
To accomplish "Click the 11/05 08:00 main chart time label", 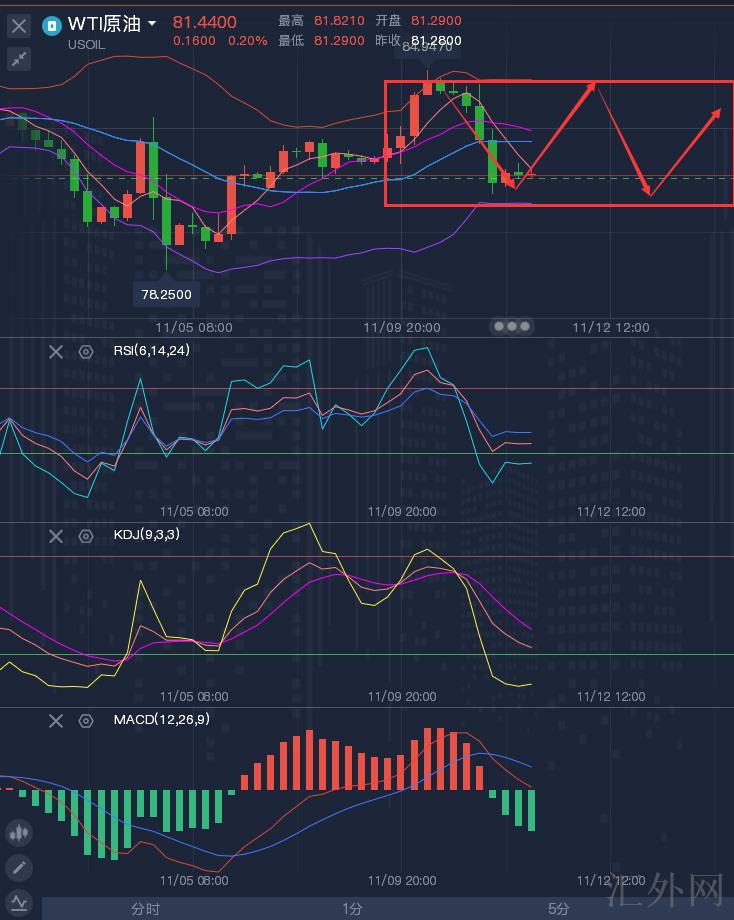I will tap(194, 327).
